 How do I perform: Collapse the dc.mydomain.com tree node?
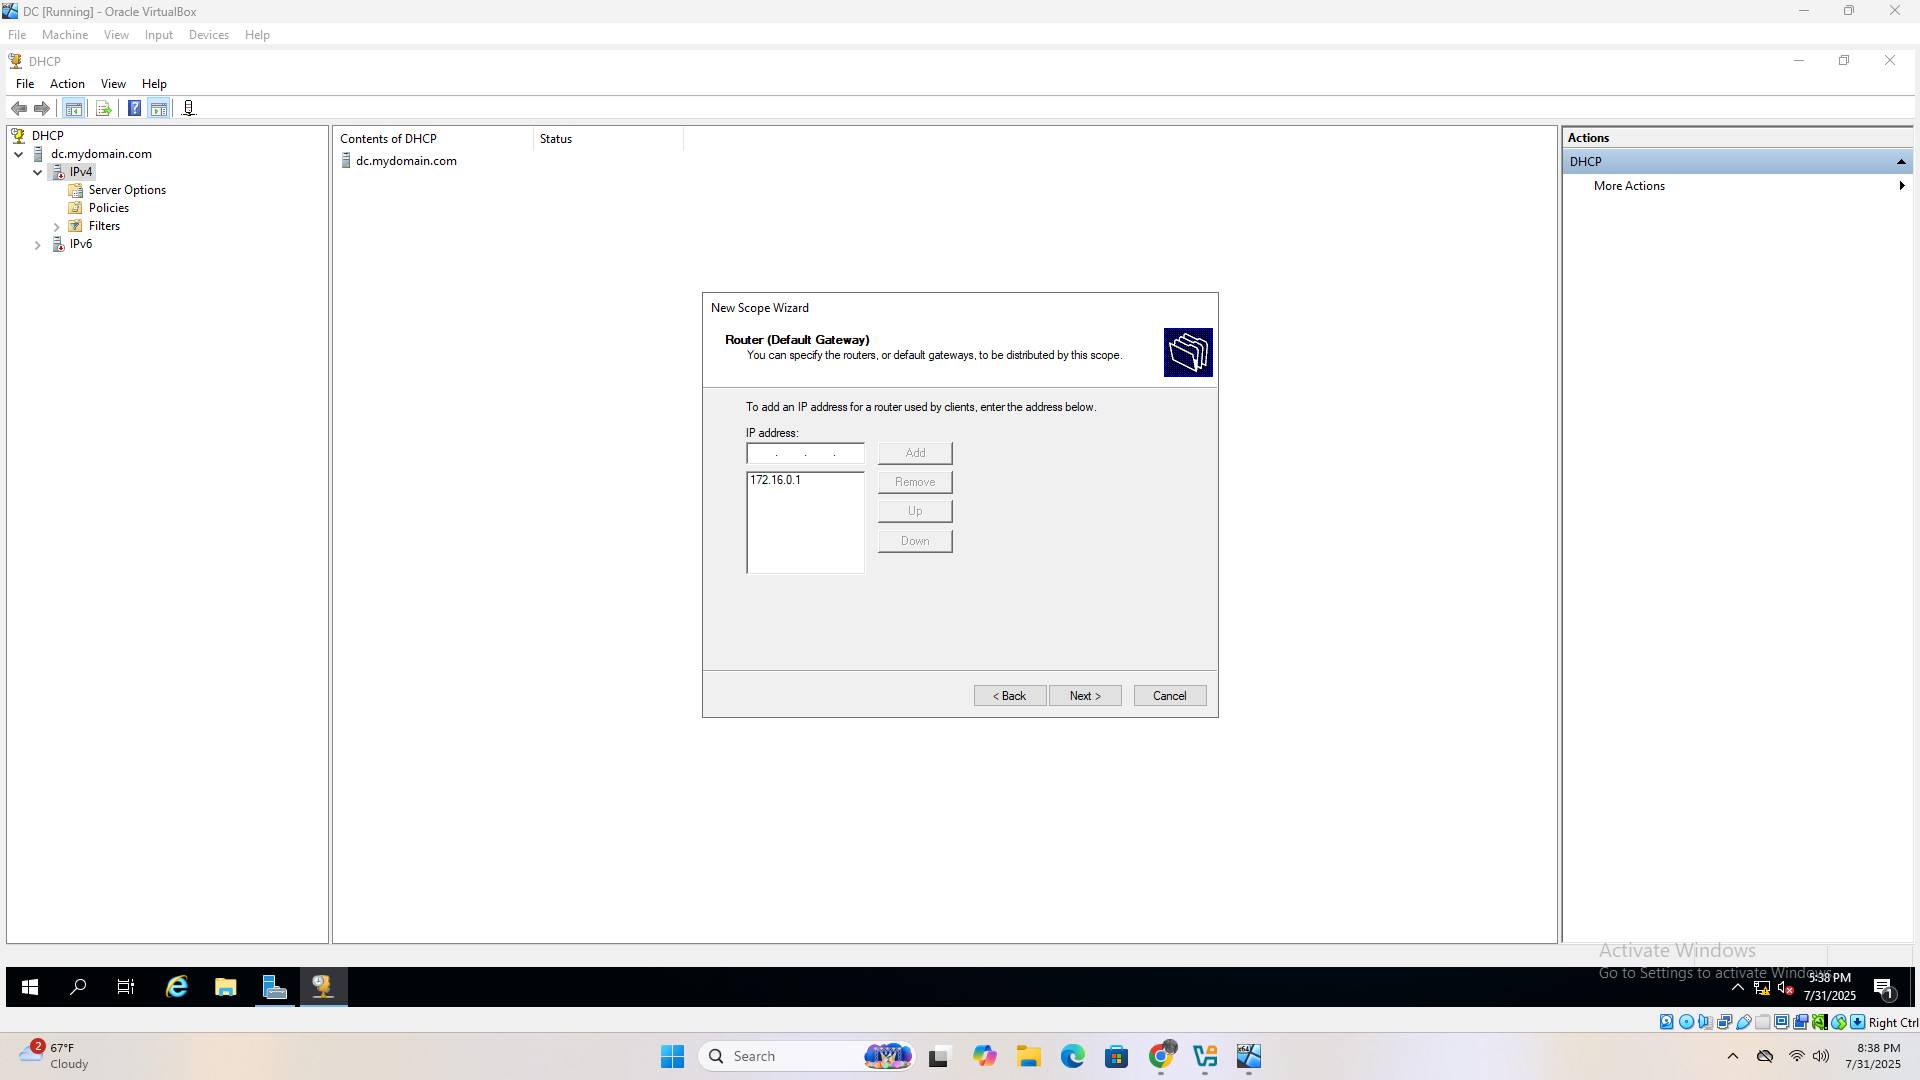(x=18, y=154)
